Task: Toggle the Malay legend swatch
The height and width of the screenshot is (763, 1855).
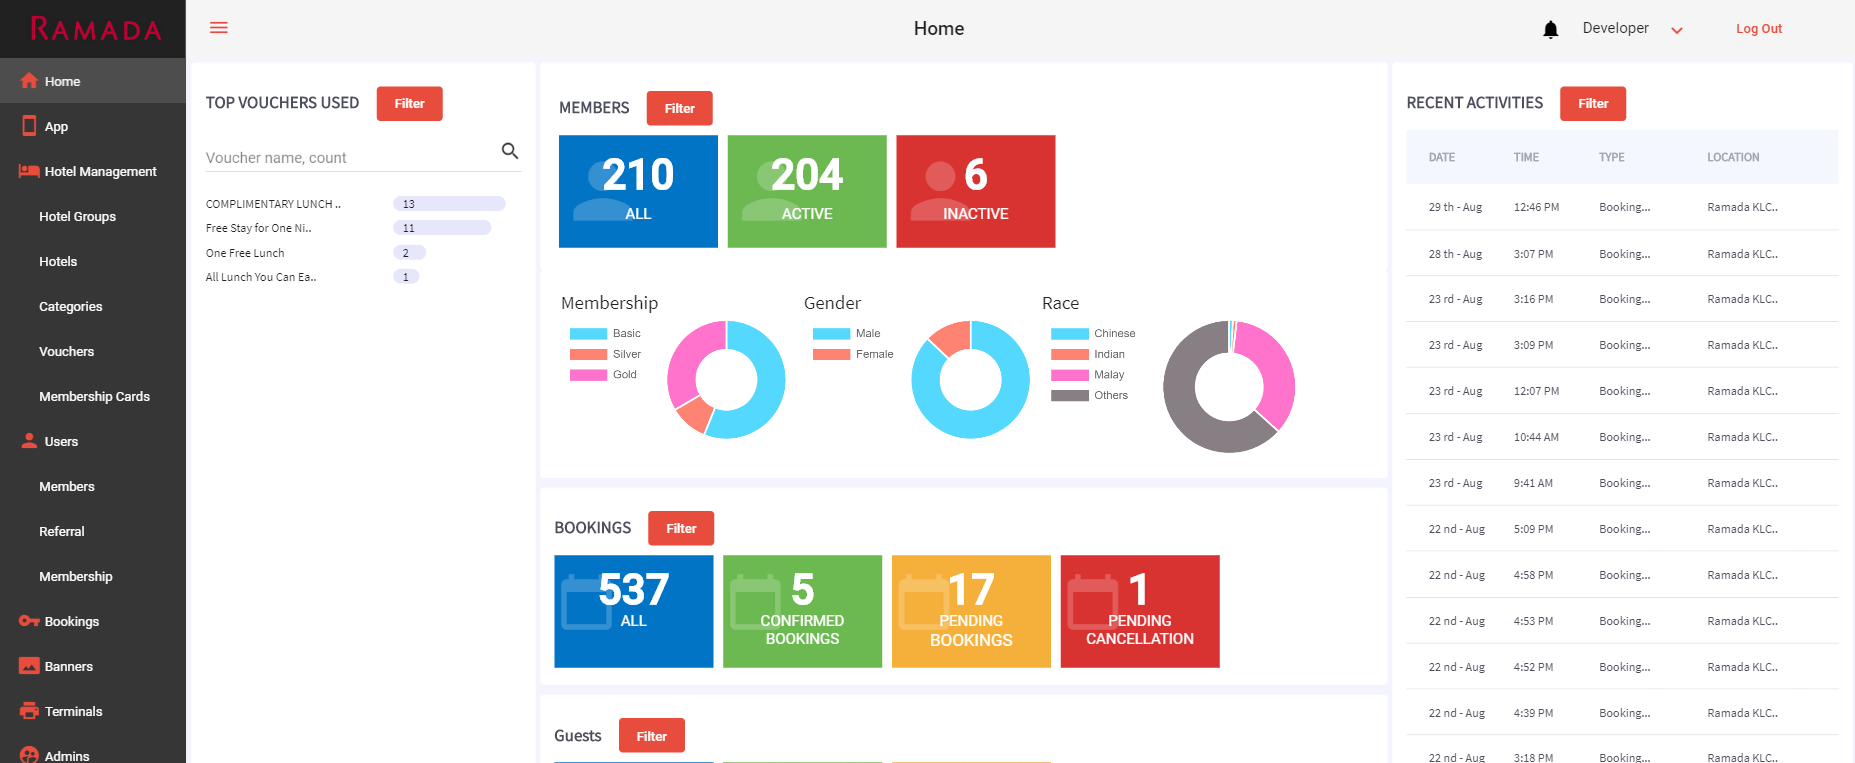Action: tap(1070, 375)
